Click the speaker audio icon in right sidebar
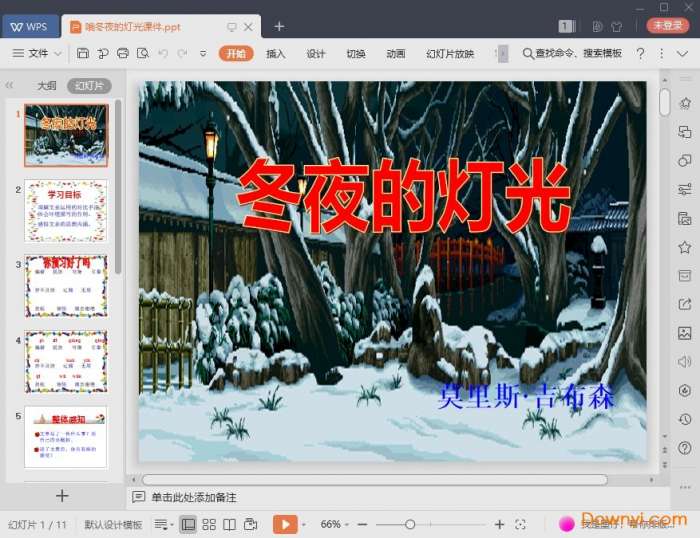 (685, 362)
